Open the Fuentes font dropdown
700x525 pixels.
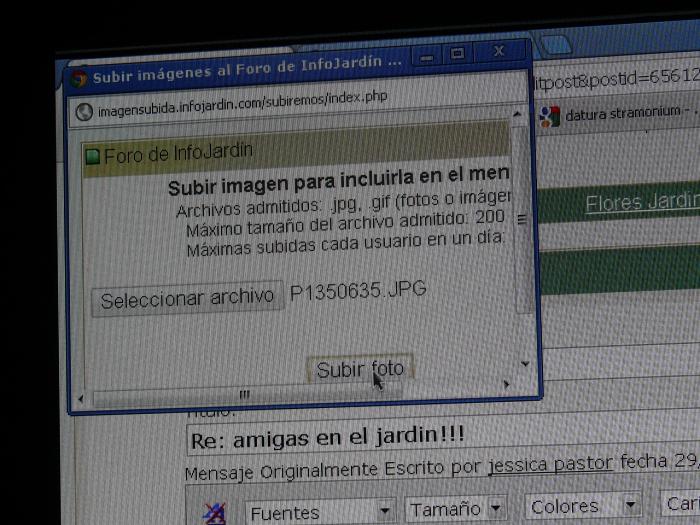[320, 512]
